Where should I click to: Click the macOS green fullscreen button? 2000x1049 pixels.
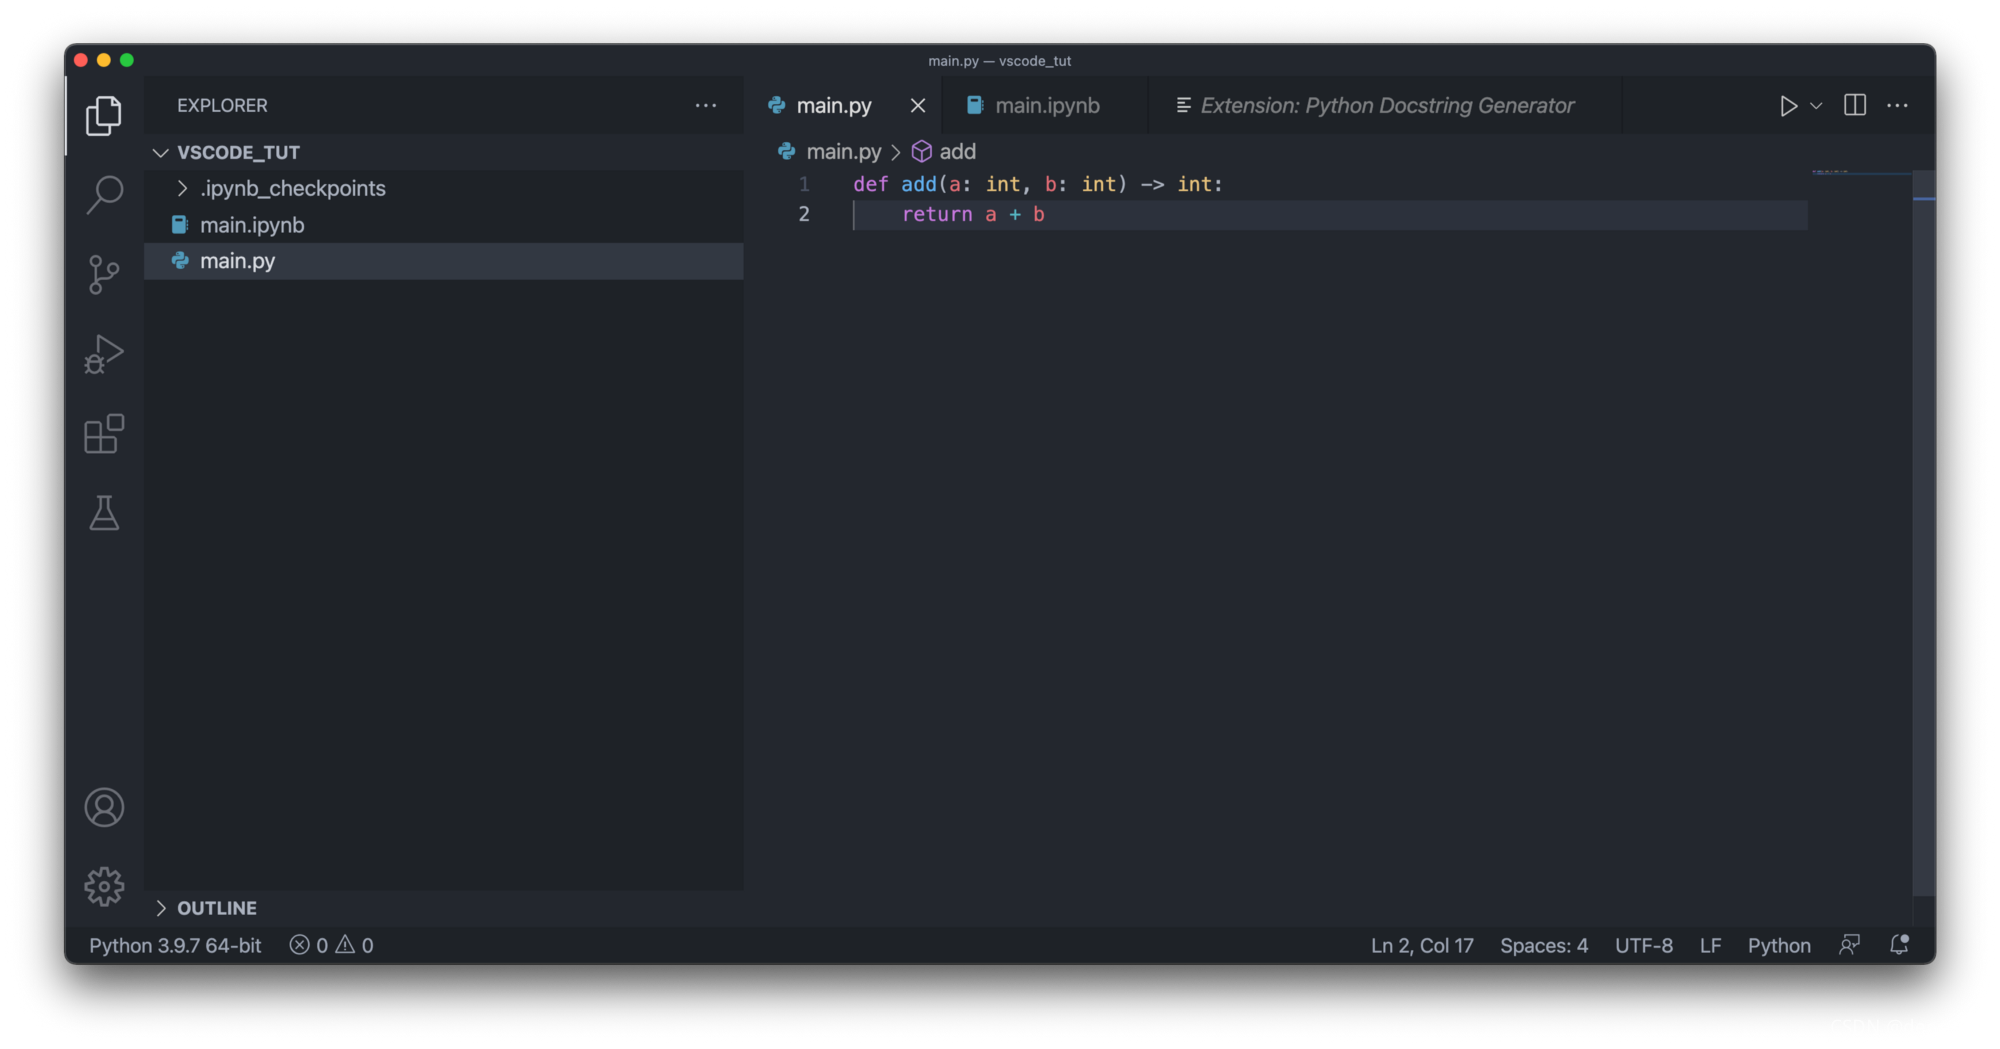[127, 60]
